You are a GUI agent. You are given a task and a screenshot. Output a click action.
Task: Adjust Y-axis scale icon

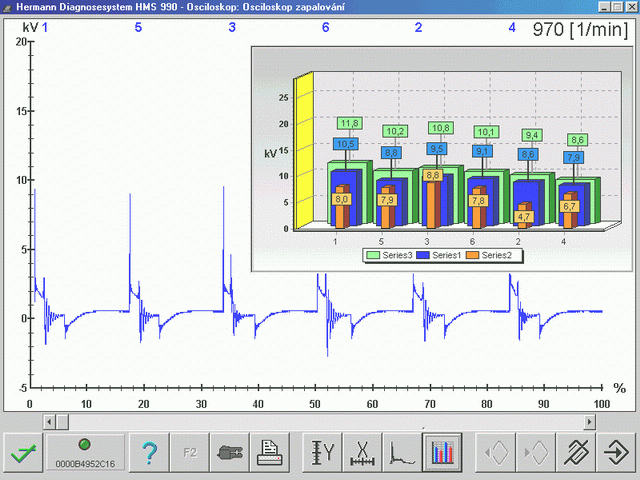(x=322, y=453)
